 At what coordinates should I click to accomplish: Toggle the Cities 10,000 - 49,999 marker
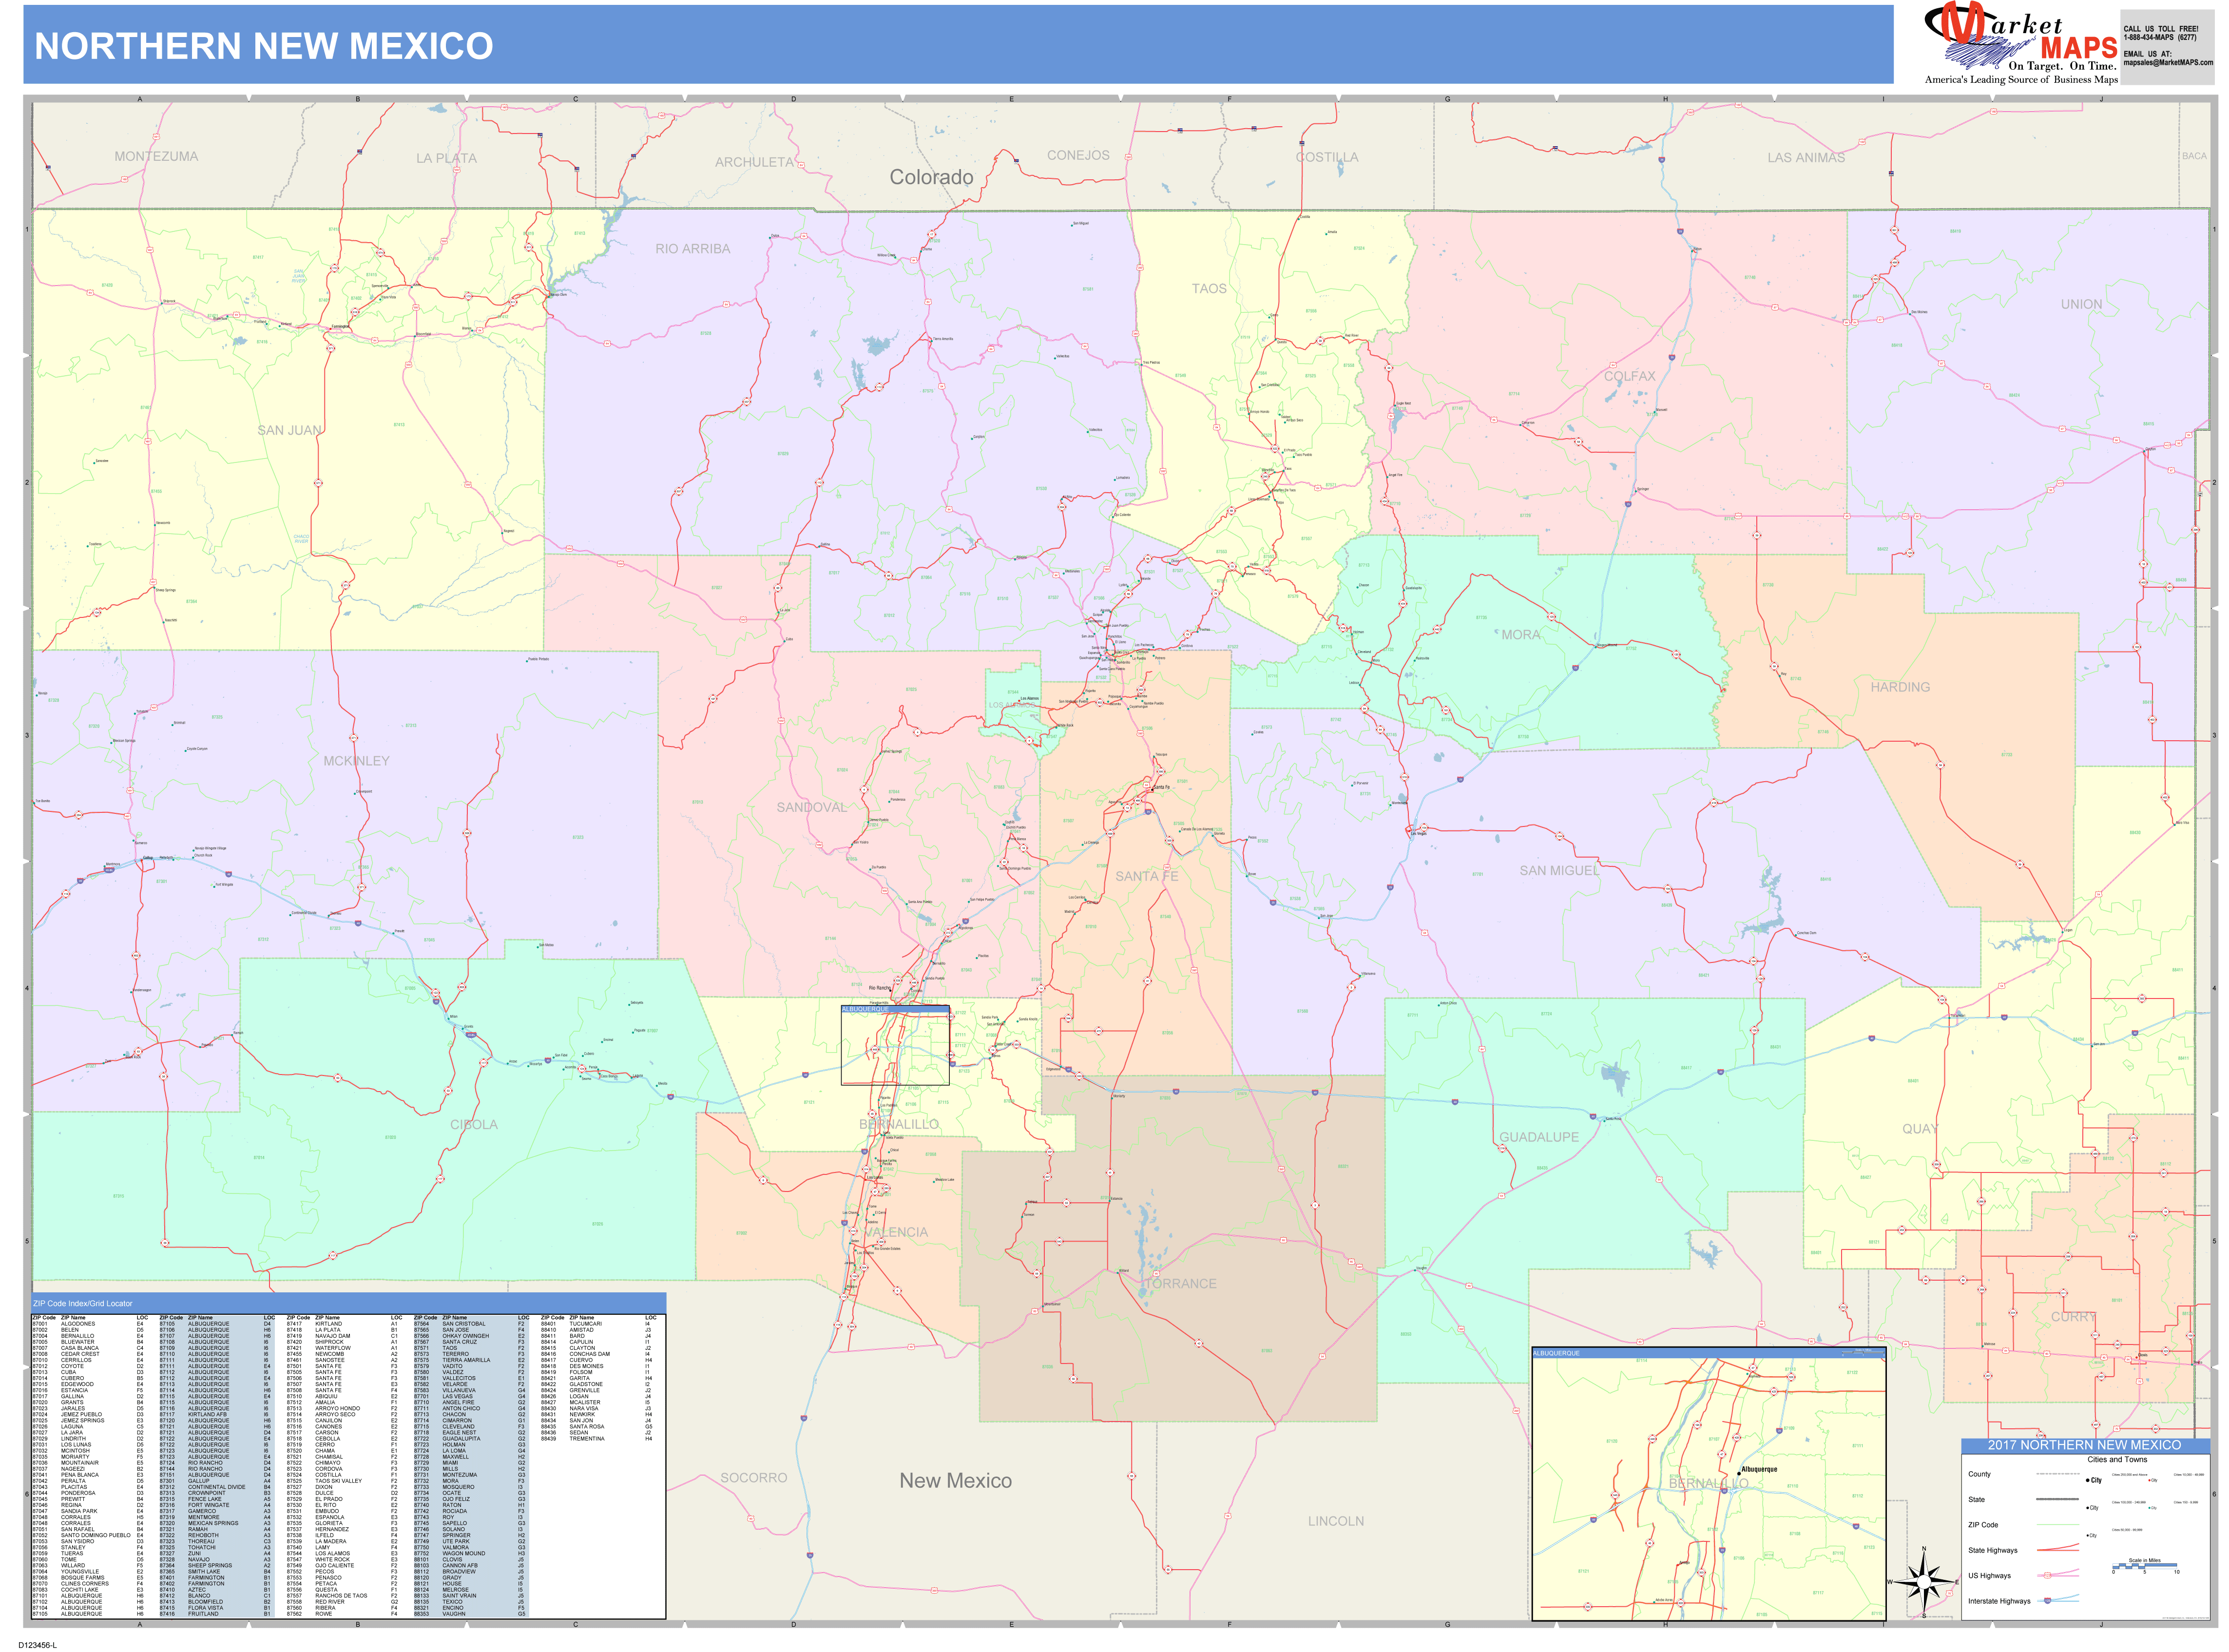(x=2149, y=1481)
